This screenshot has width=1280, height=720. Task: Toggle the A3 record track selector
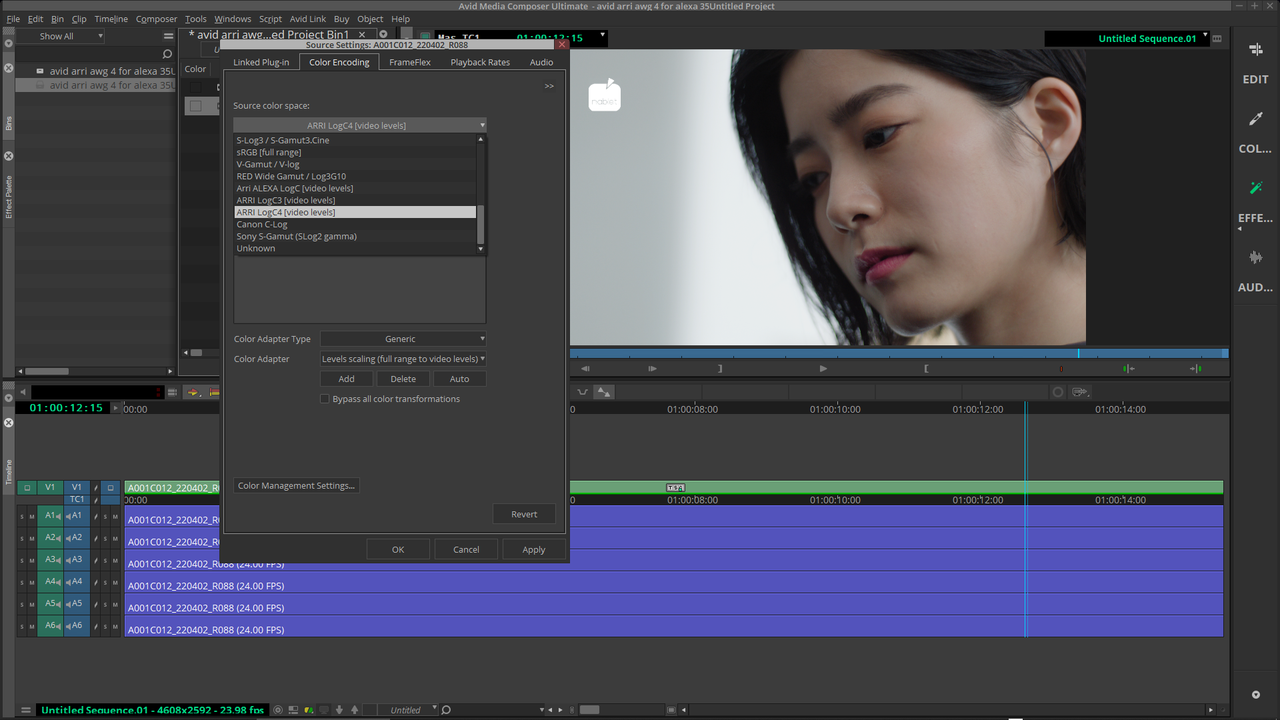[77, 560]
